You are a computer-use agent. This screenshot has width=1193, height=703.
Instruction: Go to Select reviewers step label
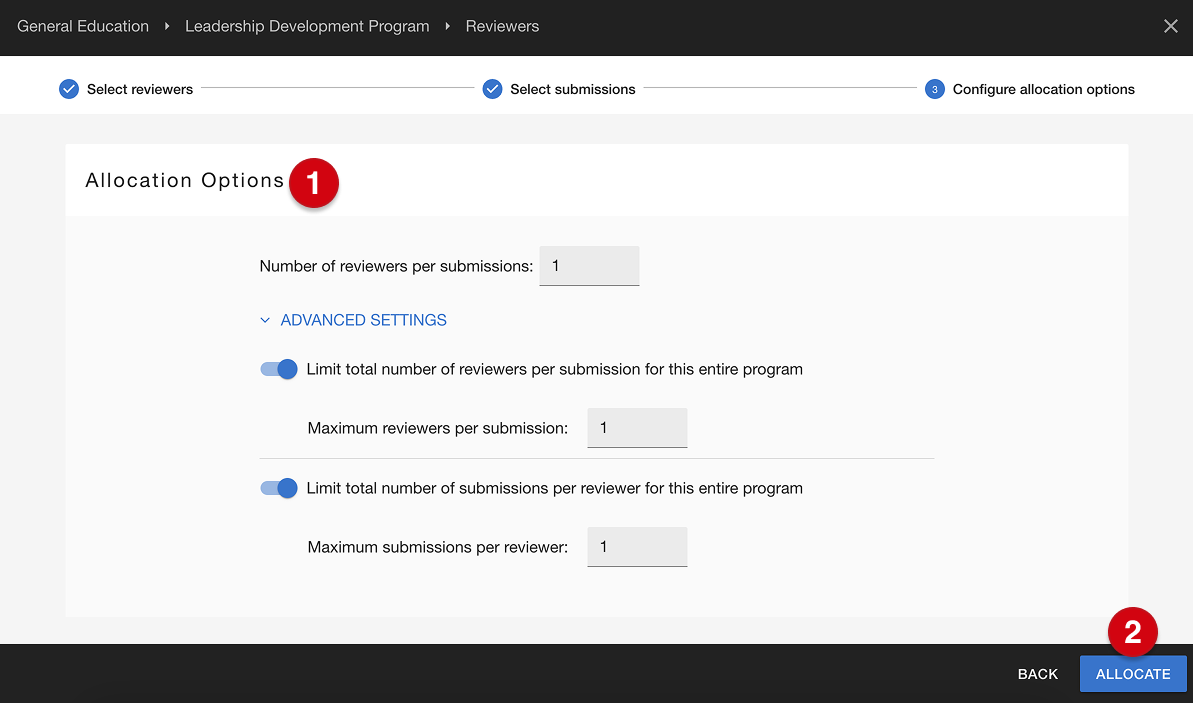tap(140, 89)
